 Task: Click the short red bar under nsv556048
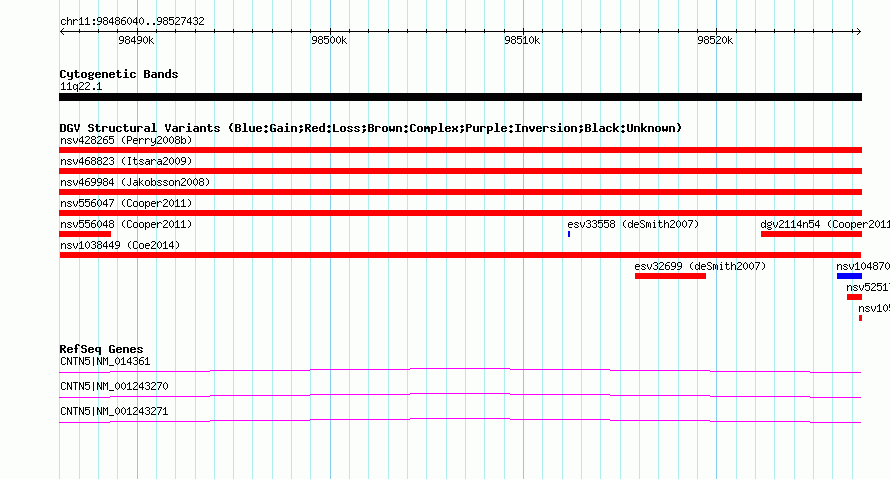85,234
